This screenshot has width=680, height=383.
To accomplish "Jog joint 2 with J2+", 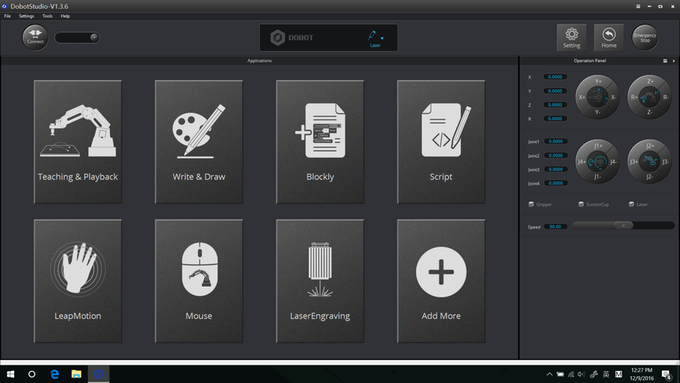I will tap(650, 146).
